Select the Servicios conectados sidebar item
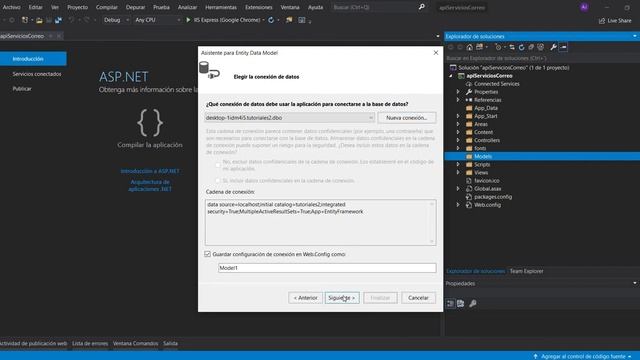Screen dimensions: 640x360 (x=37, y=74)
